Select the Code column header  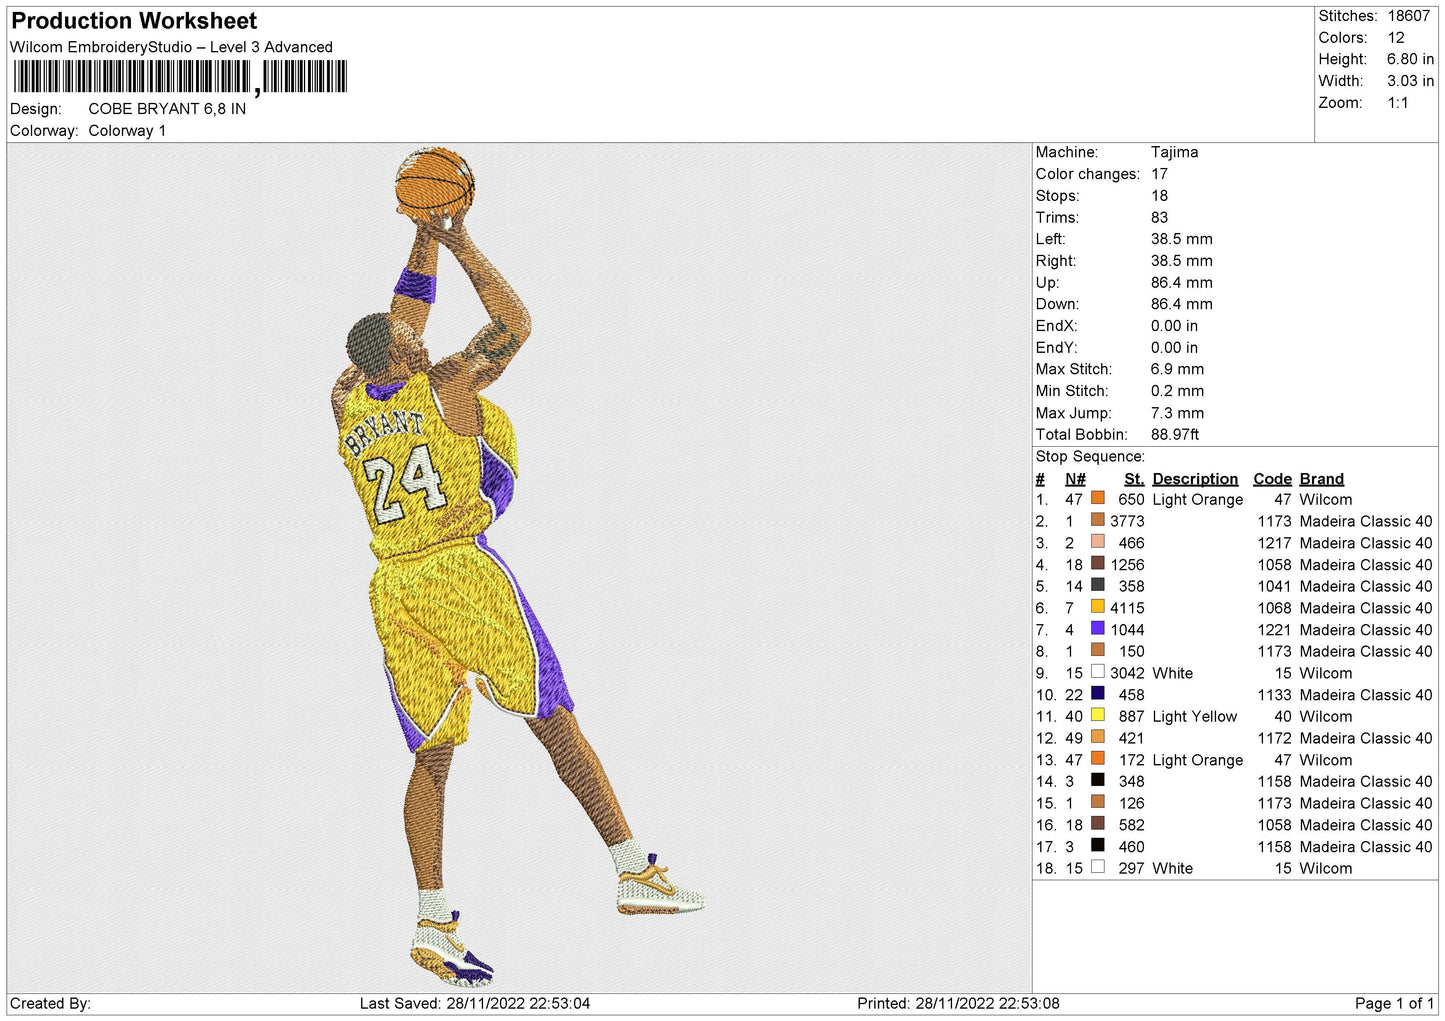[x=1272, y=479]
